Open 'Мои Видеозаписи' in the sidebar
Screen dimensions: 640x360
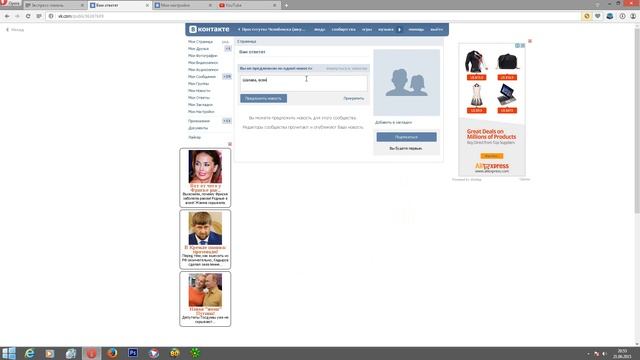(x=203, y=63)
